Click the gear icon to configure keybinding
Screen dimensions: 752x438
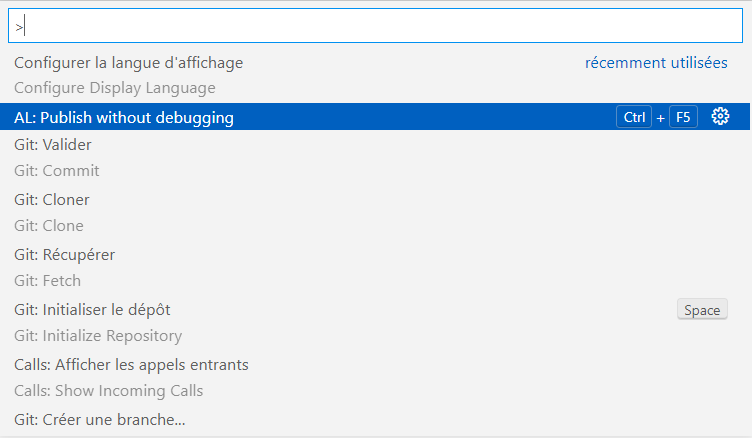[720, 117]
